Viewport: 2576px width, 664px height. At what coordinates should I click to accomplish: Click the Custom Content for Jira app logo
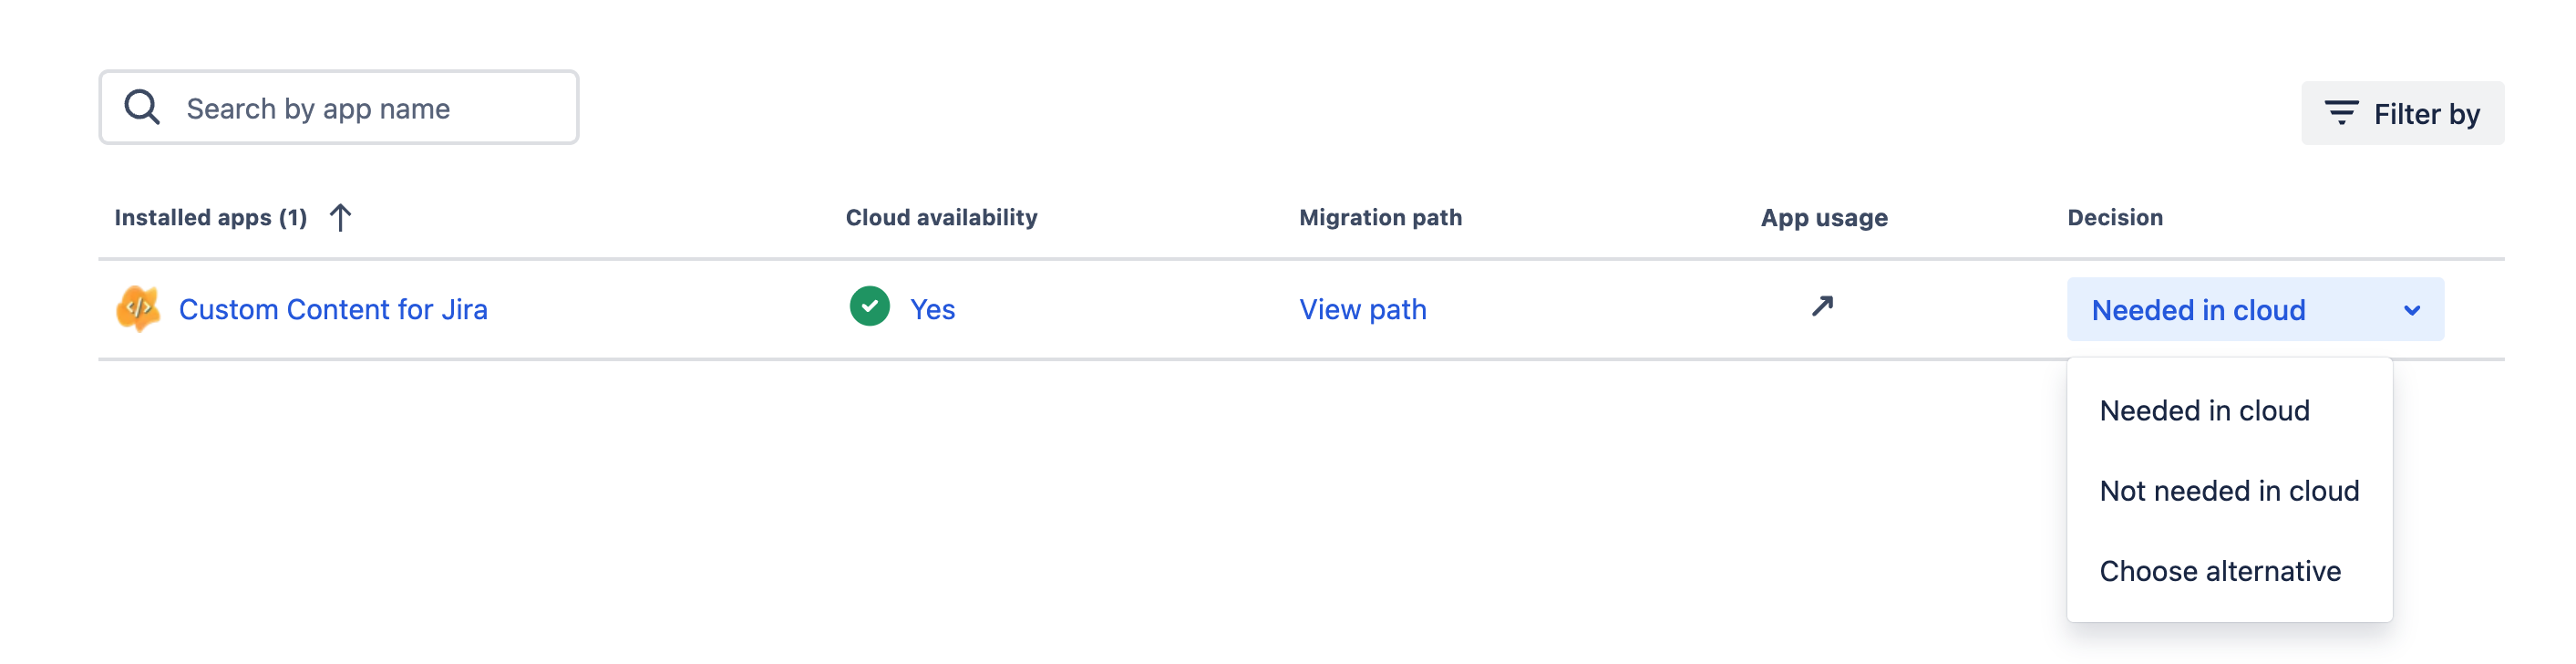coord(138,309)
